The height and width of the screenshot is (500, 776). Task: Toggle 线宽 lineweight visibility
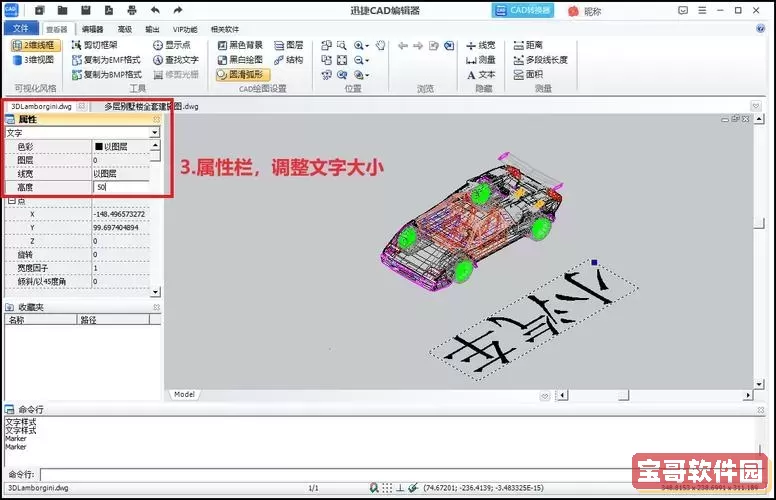click(x=481, y=45)
